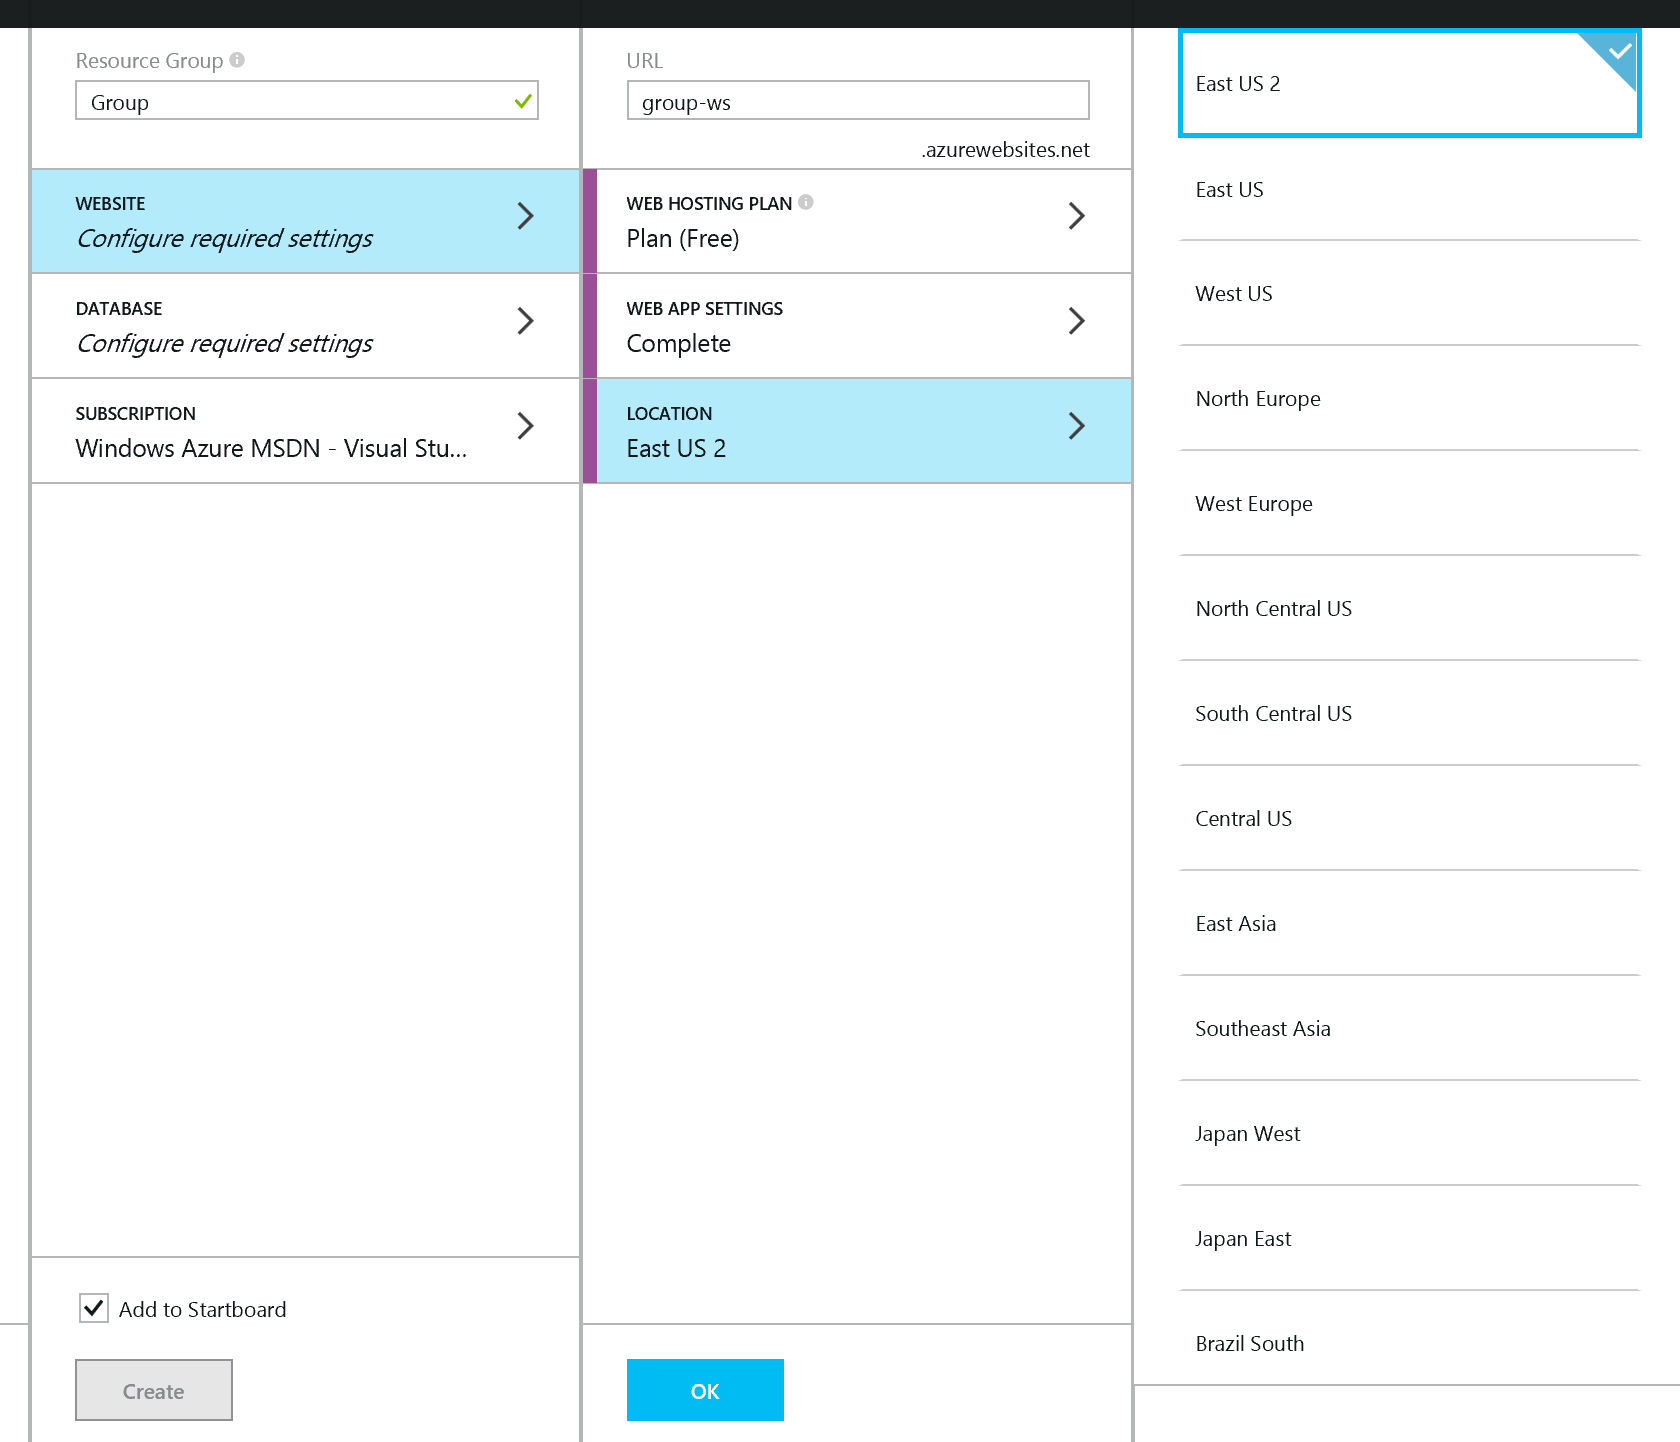Select the East US 2 location
The width and height of the screenshot is (1680, 1442).
point(1410,84)
